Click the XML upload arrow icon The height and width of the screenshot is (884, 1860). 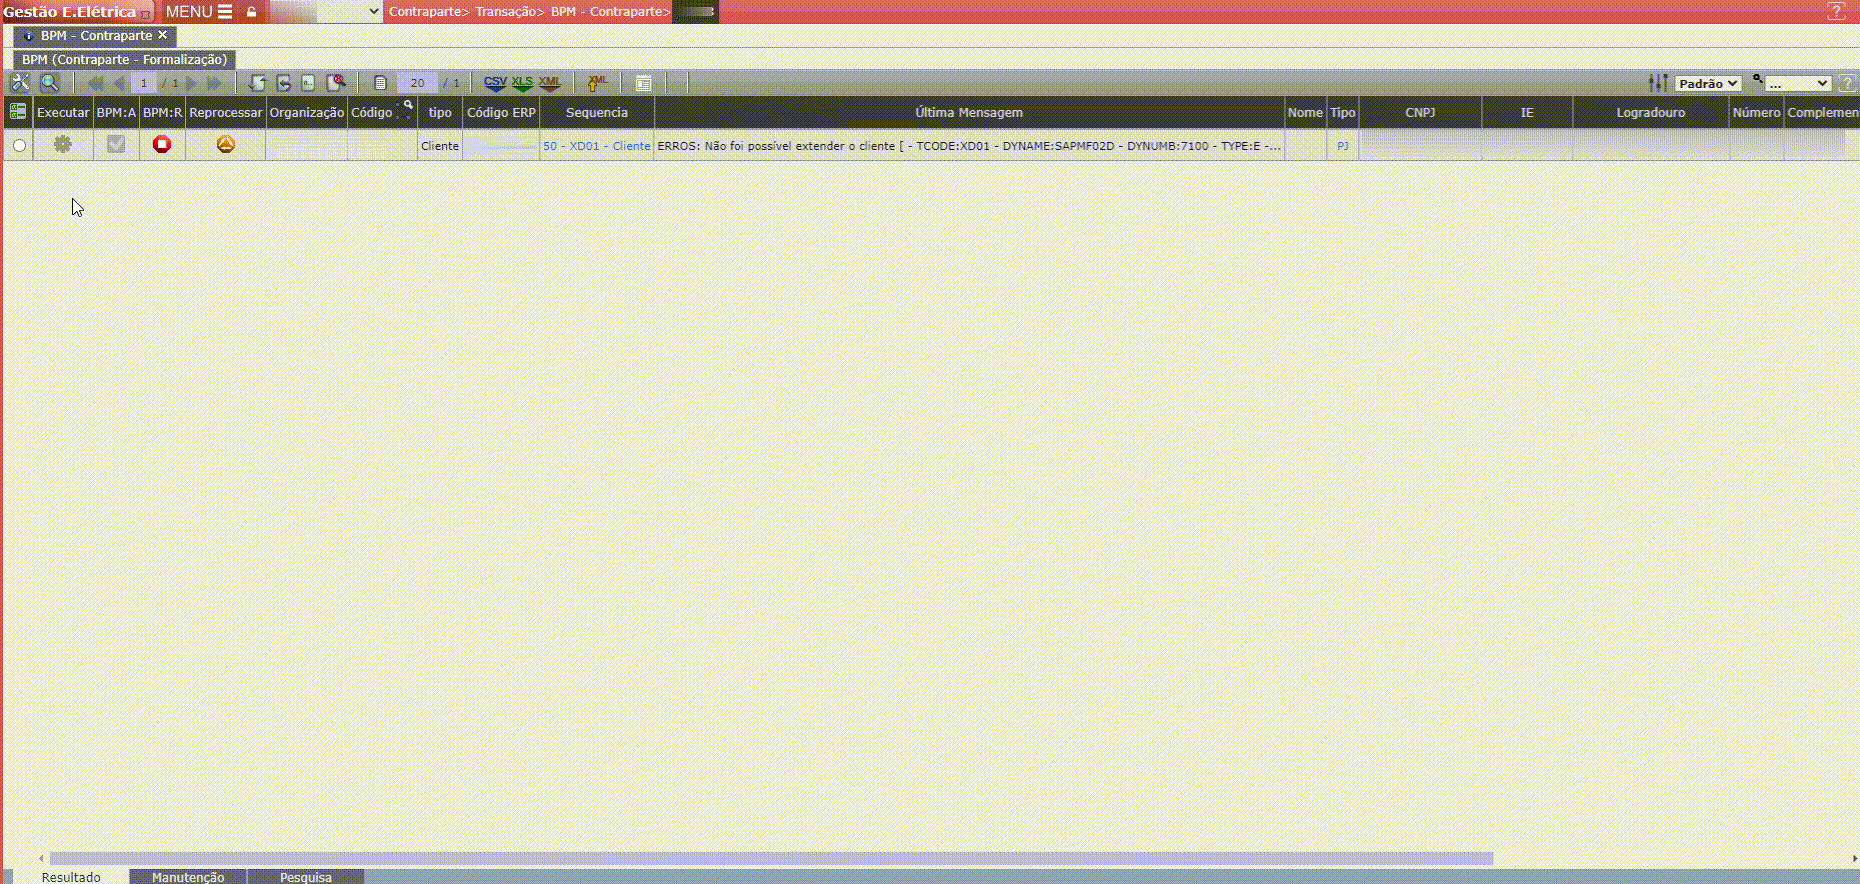click(597, 83)
